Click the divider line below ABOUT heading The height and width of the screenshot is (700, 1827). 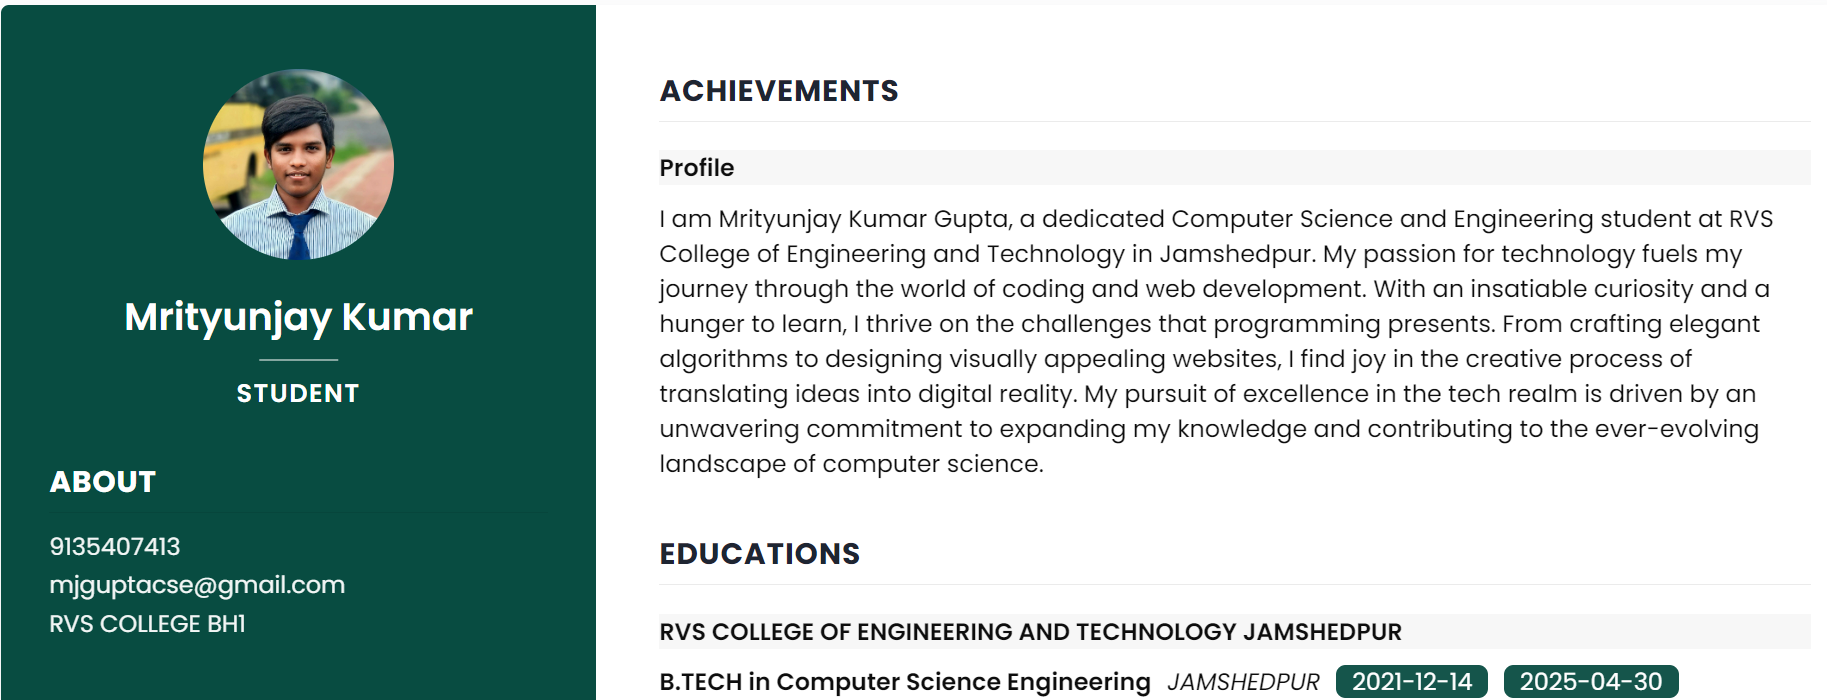click(297, 513)
